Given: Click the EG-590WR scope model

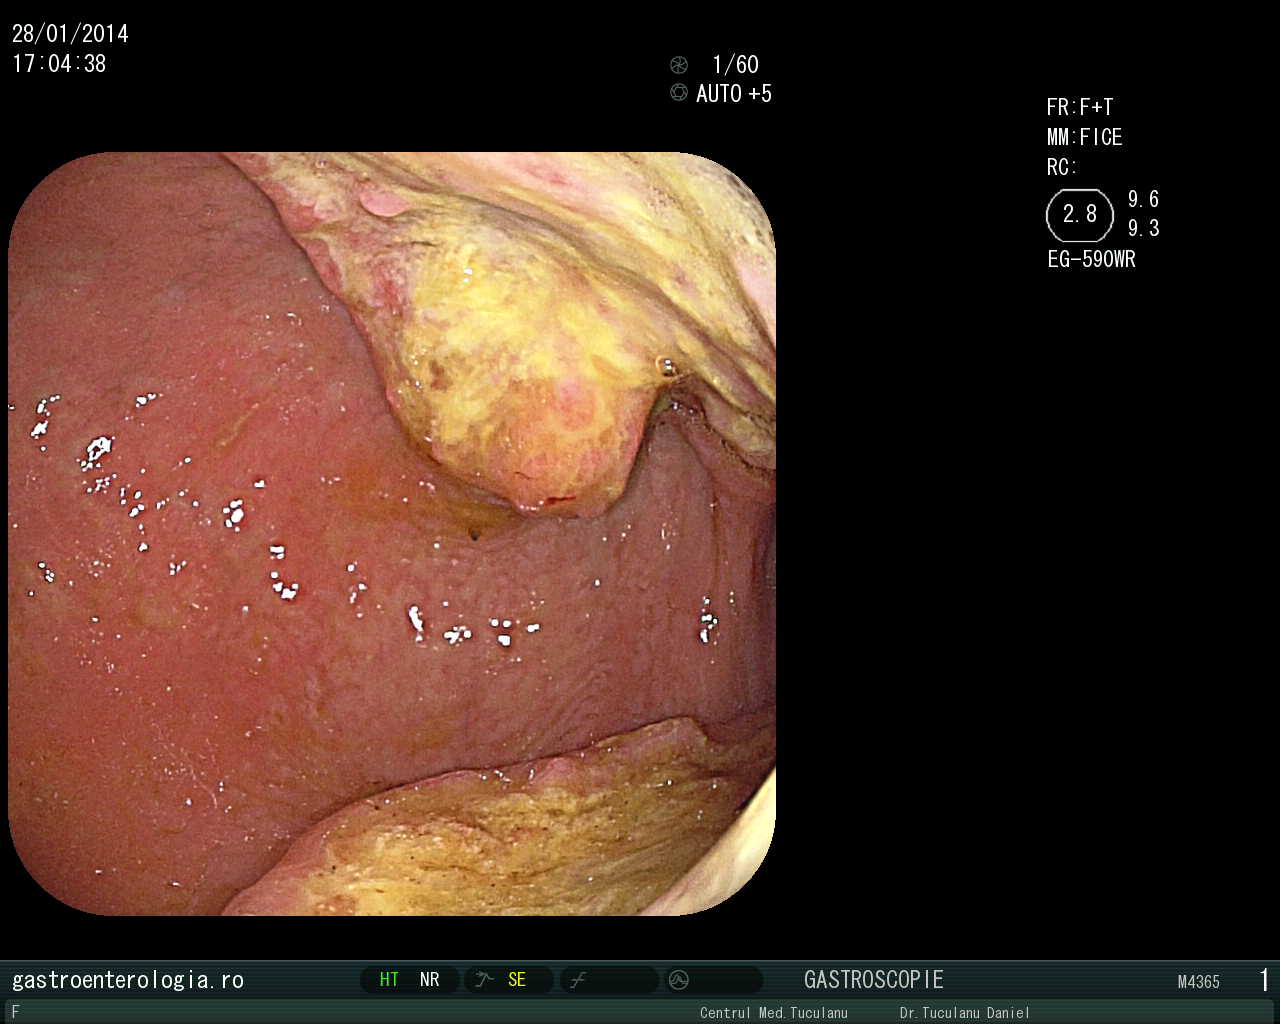Looking at the screenshot, I should pyautogui.click(x=1092, y=259).
